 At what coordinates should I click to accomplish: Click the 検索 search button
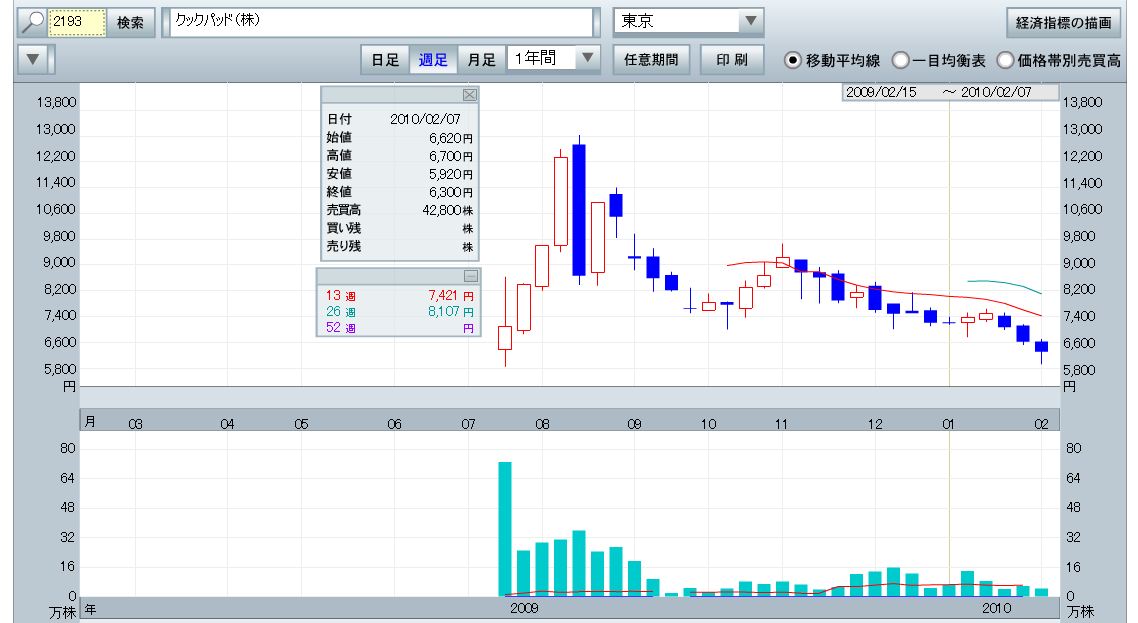[x=130, y=22]
